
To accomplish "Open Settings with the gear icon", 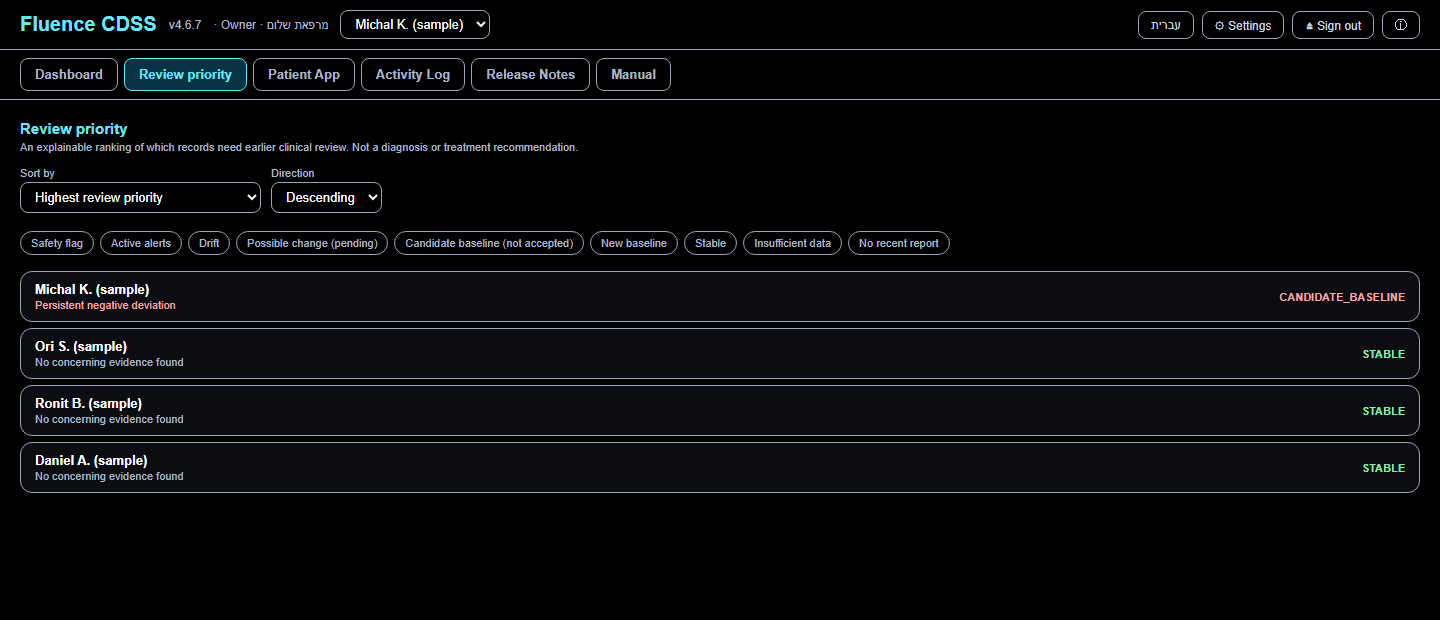I will tap(1242, 25).
